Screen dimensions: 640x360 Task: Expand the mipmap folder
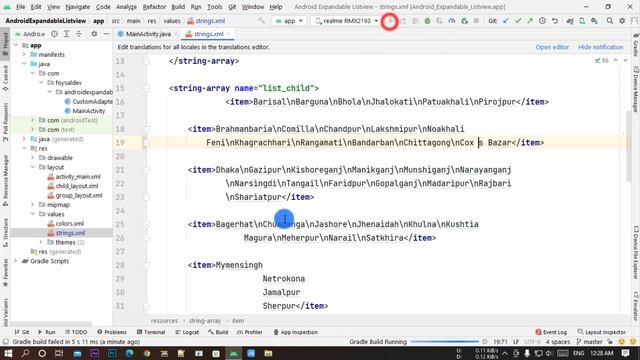(x=33, y=204)
